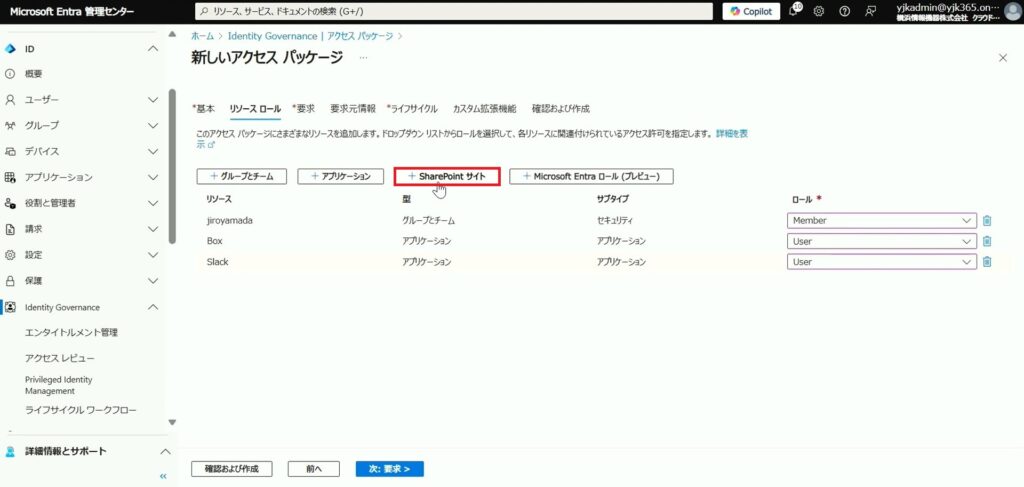Focus the resource search box
Image resolution: width=1024 pixels, height=487 pixels.
(x=454, y=11)
